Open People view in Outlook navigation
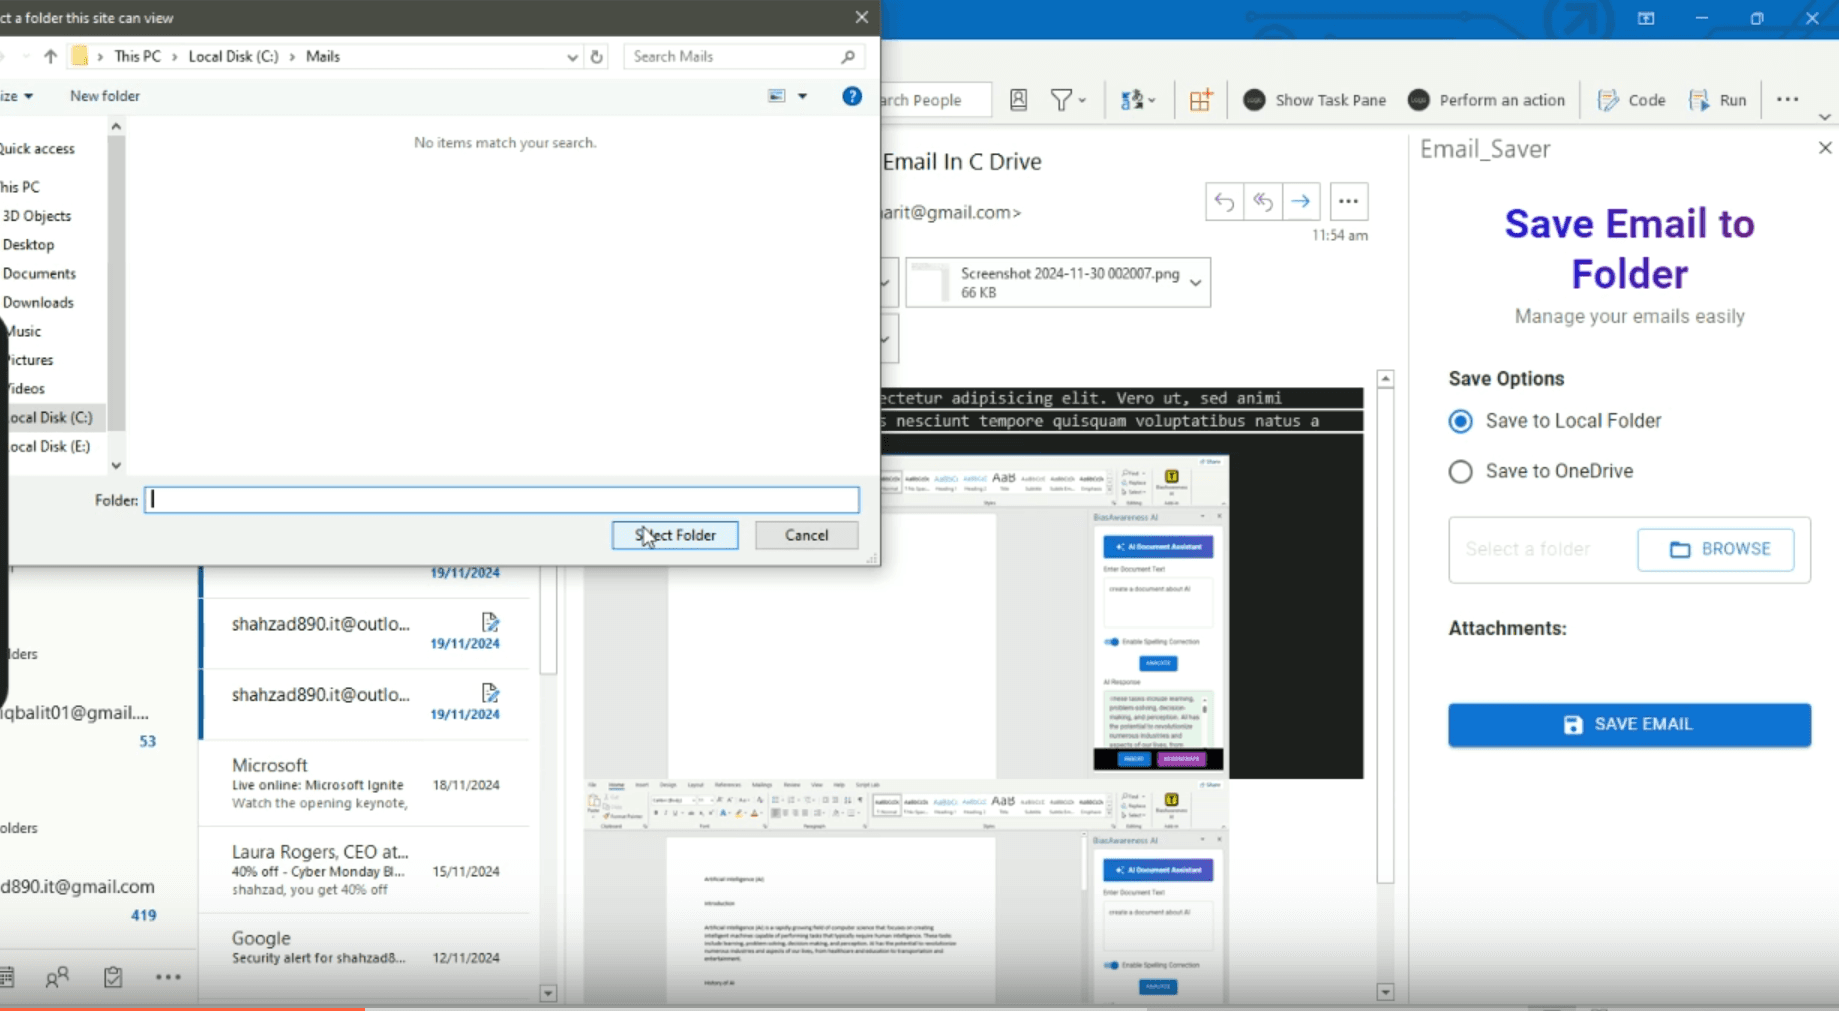1839x1011 pixels. 57,977
